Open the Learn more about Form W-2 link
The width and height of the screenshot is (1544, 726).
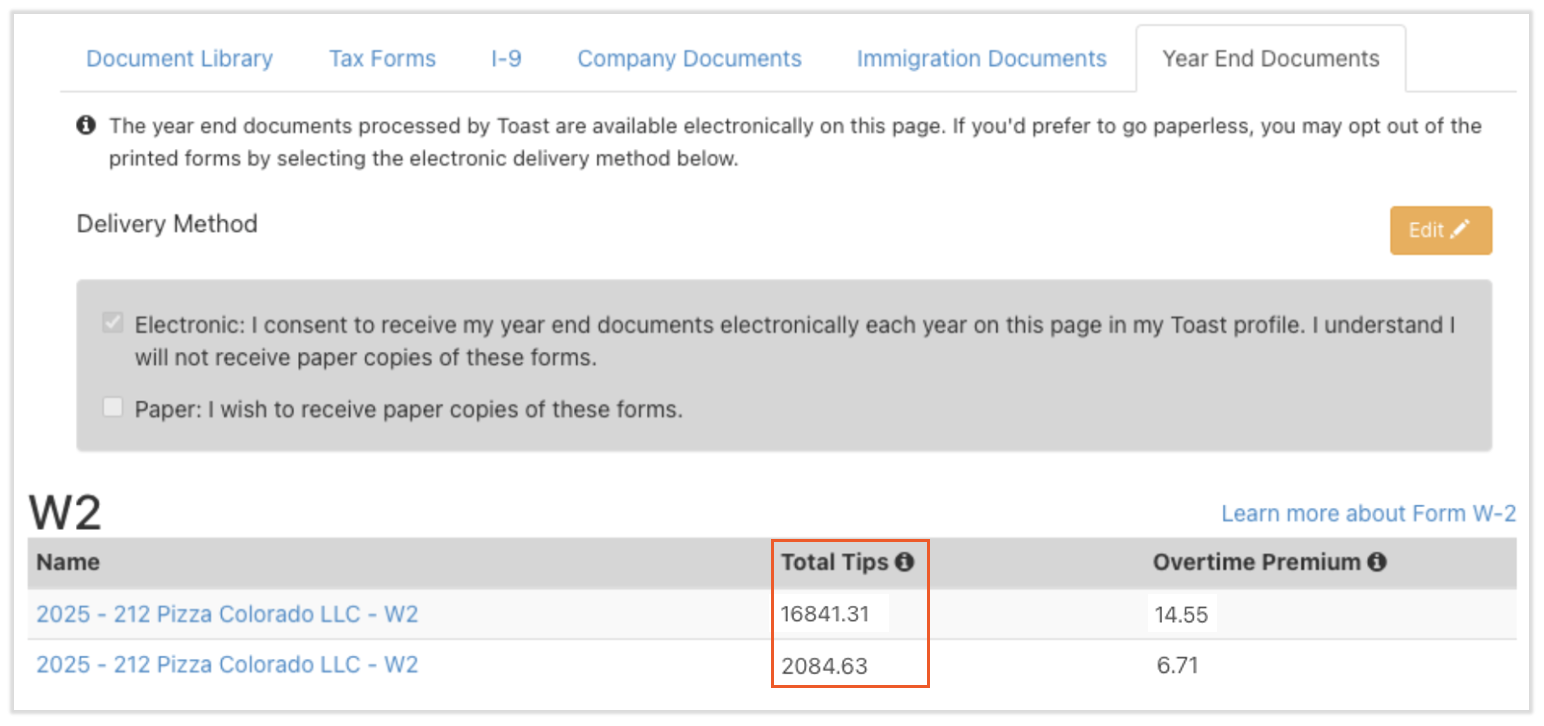click(x=1368, y=513)
